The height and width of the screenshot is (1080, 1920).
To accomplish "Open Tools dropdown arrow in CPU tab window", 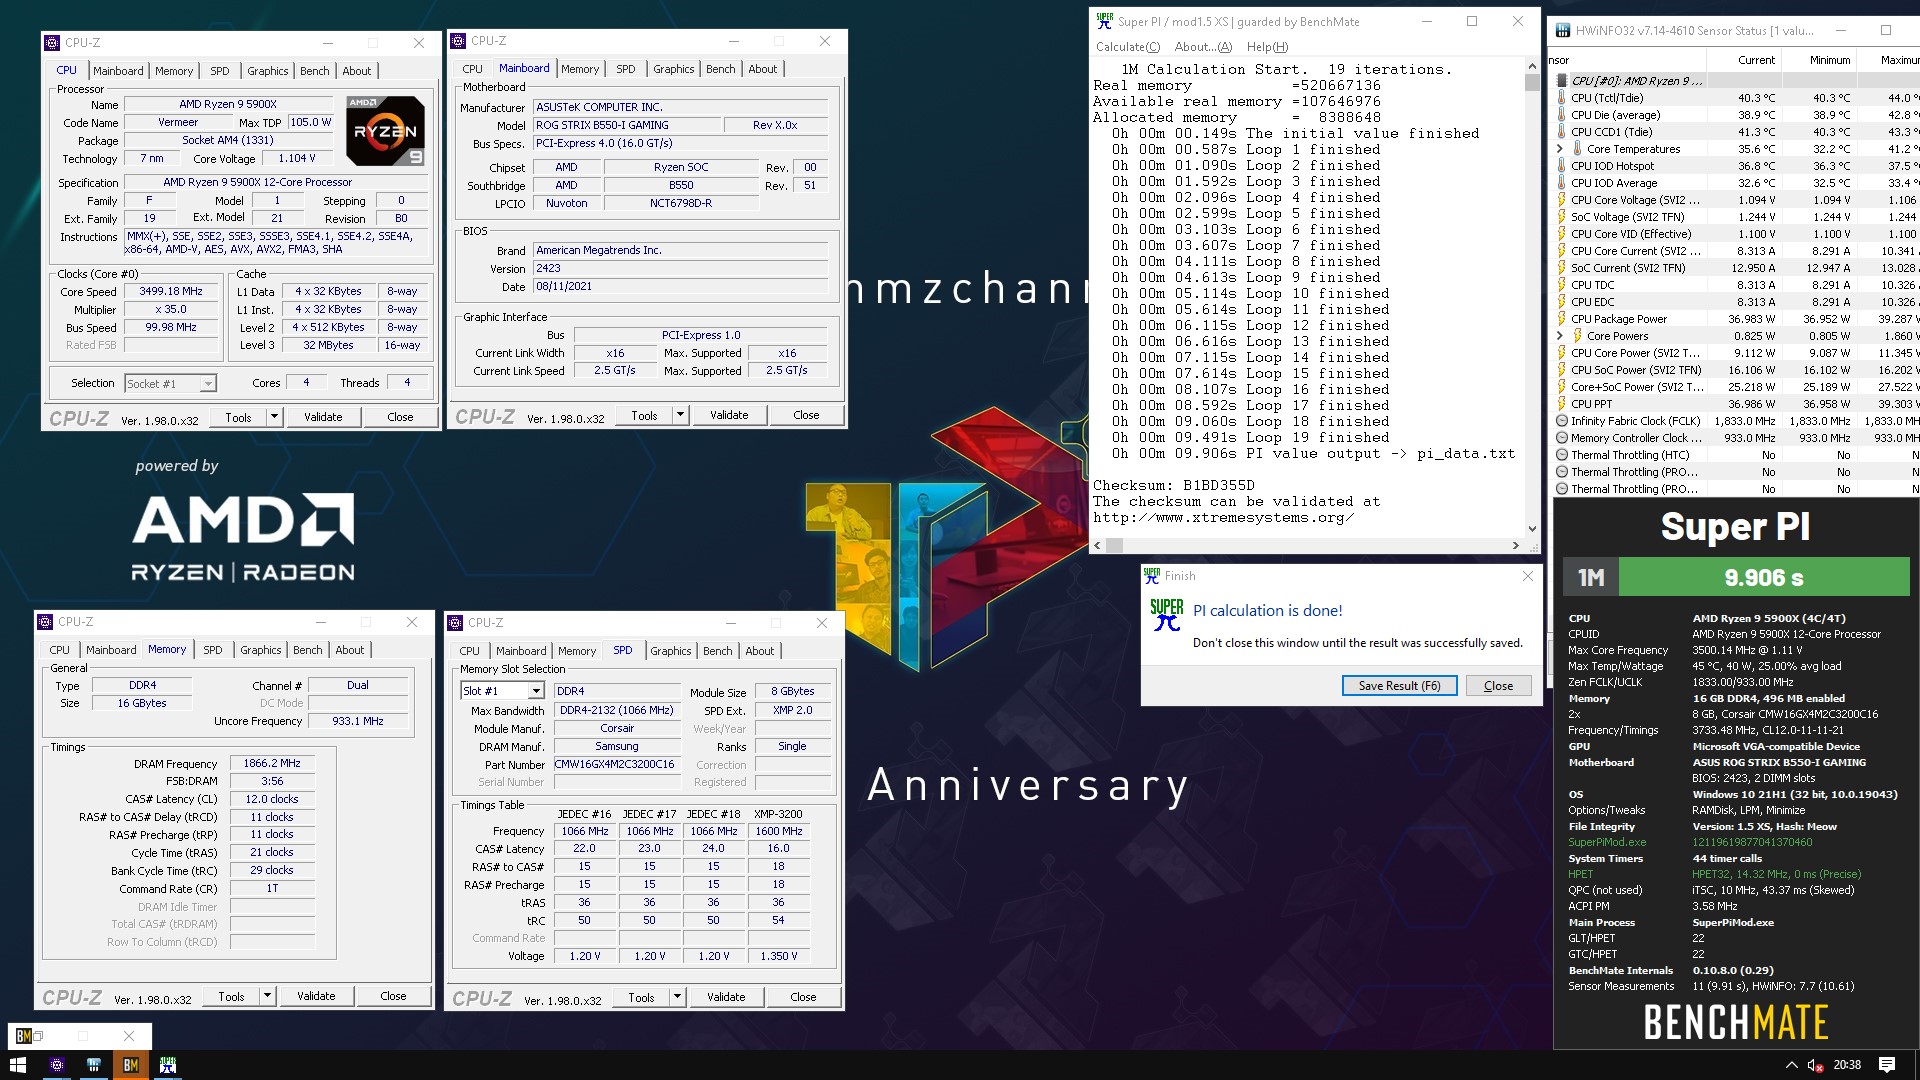I will pos(274,417).
